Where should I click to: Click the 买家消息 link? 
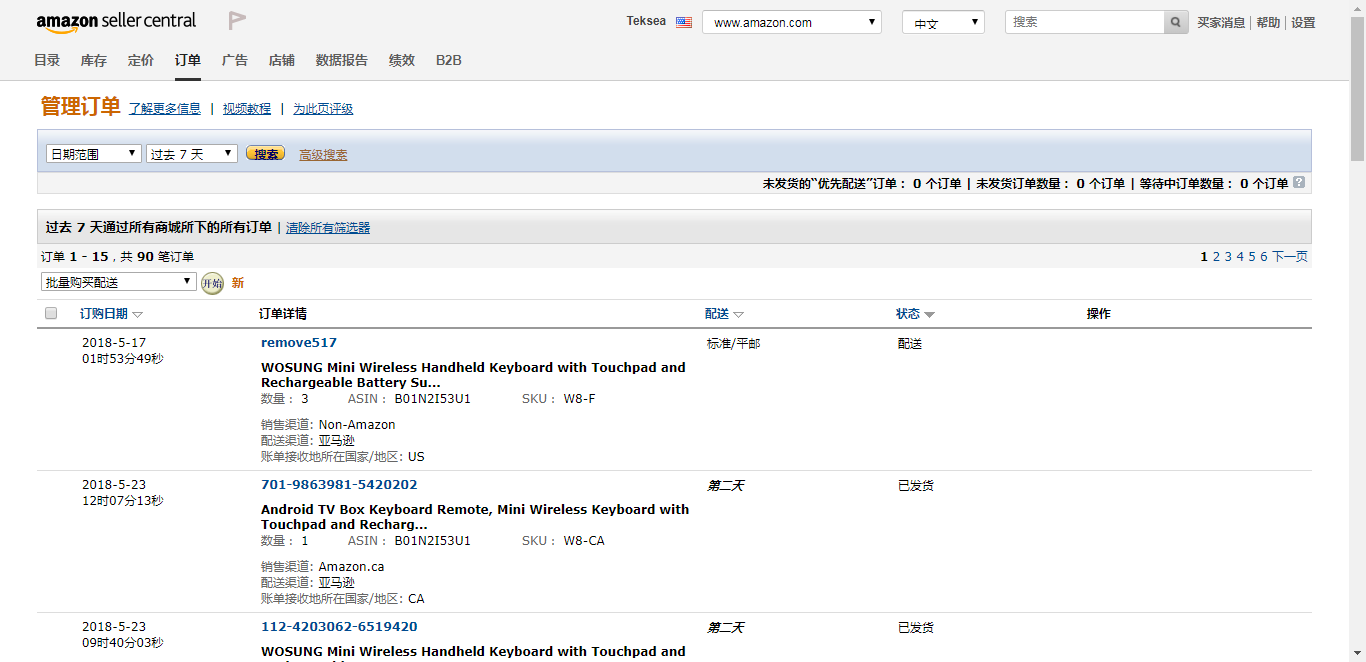pos(1222,23)
